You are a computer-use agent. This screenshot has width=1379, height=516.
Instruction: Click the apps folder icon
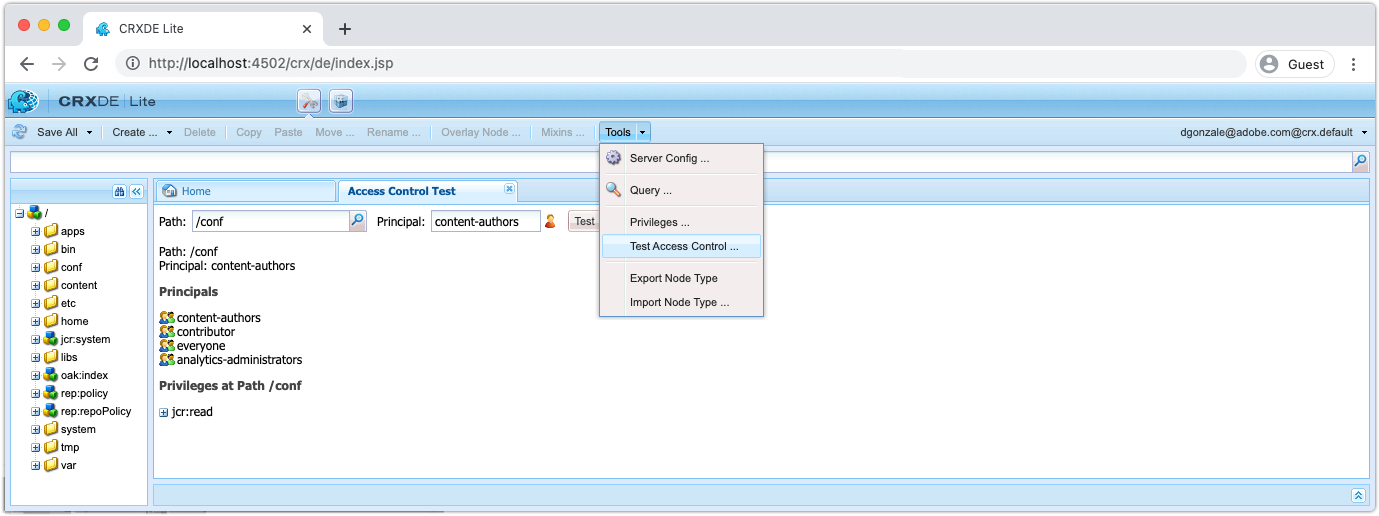click(51, 231)
